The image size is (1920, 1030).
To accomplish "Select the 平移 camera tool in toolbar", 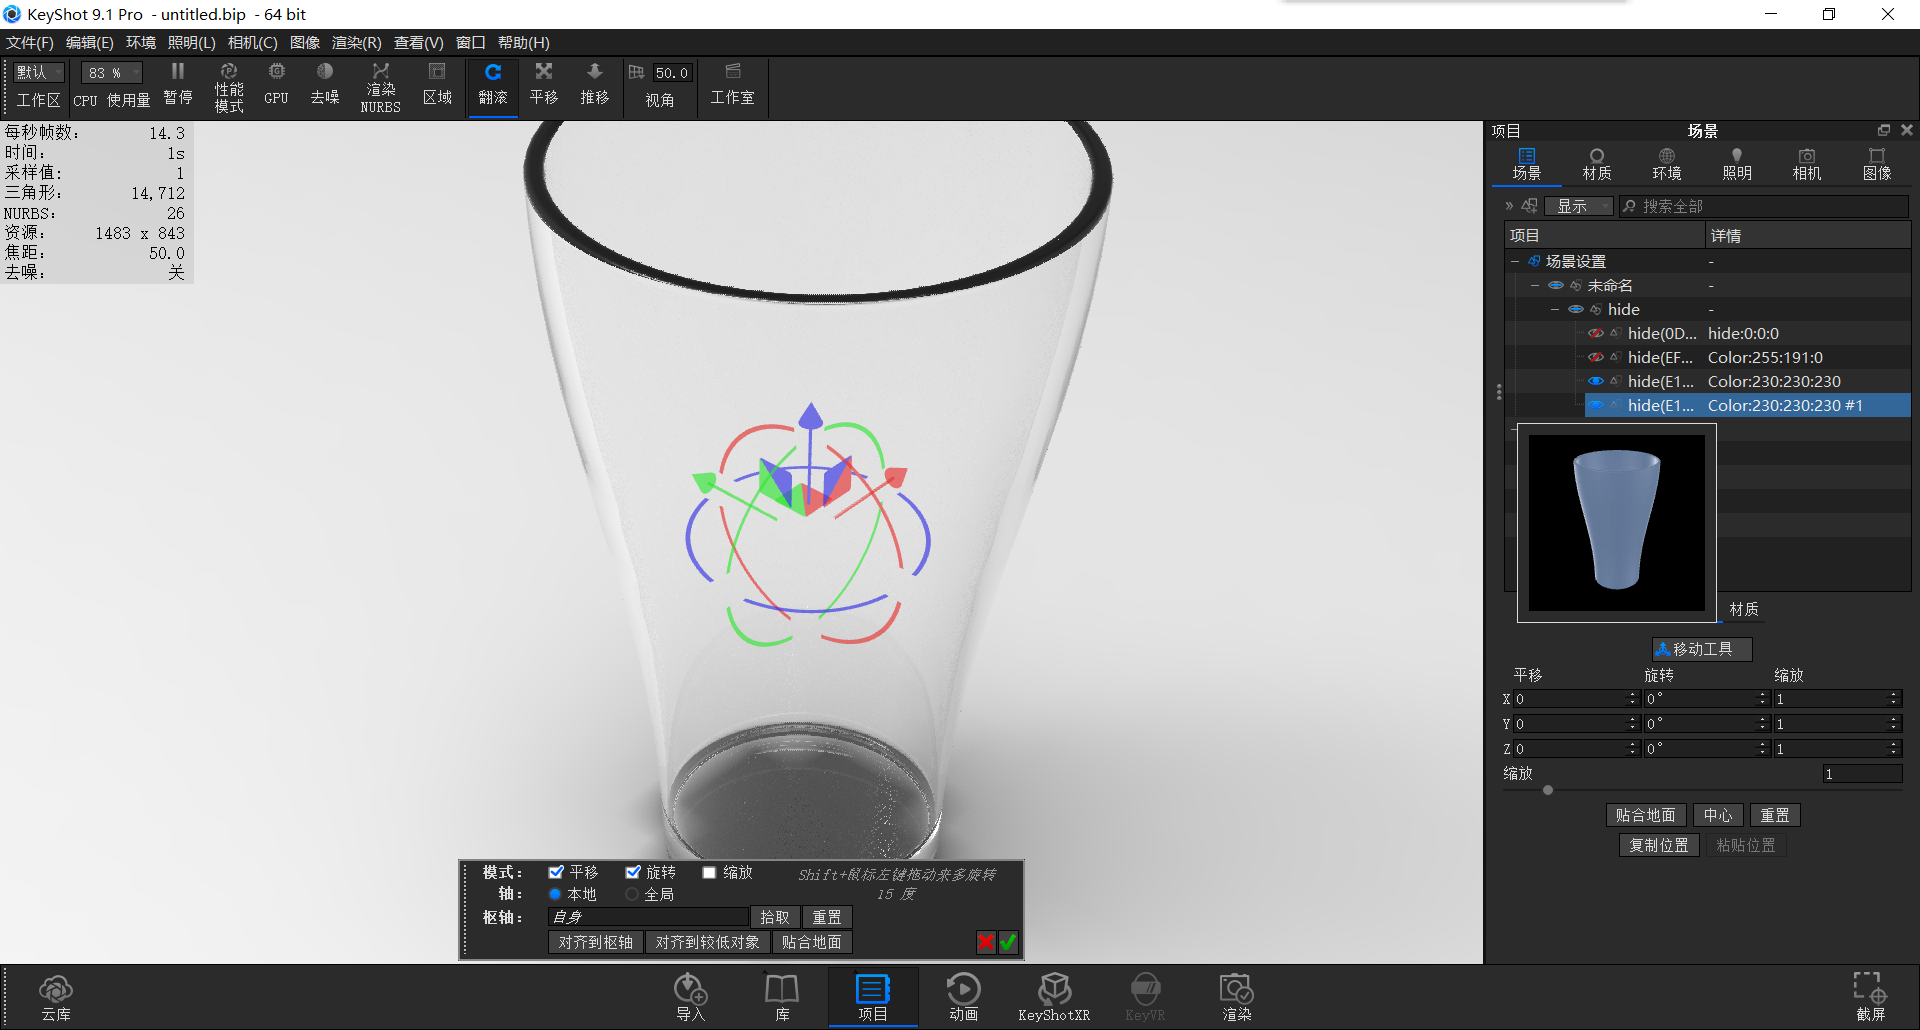I will [x=543, y=85].
